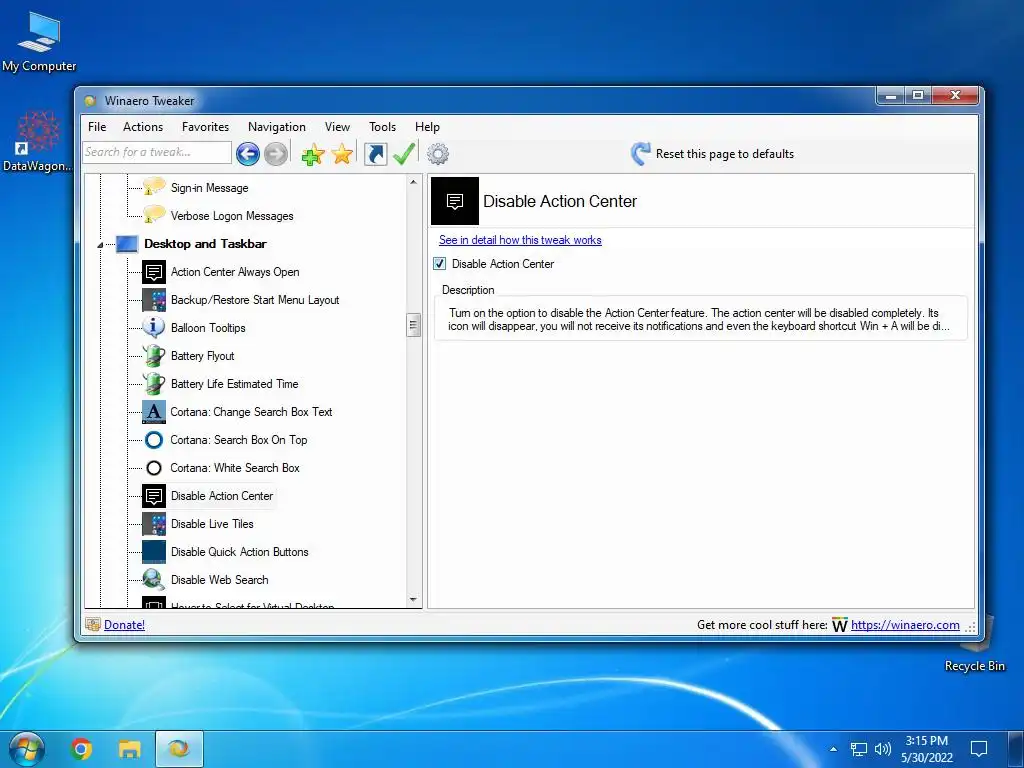Click the green checkmark toolbar icon
Image resolution: width=1024 pixels, height=768 pixels.
click(x=404, y=154)
